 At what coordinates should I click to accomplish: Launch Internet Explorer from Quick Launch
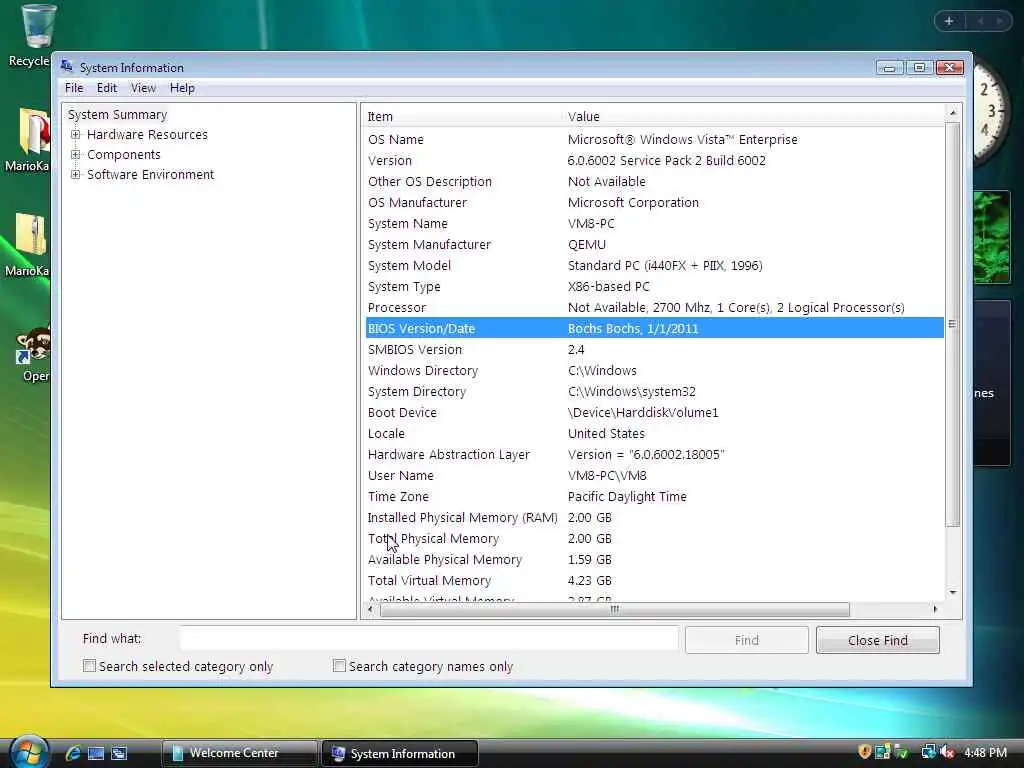coord(72,753)
